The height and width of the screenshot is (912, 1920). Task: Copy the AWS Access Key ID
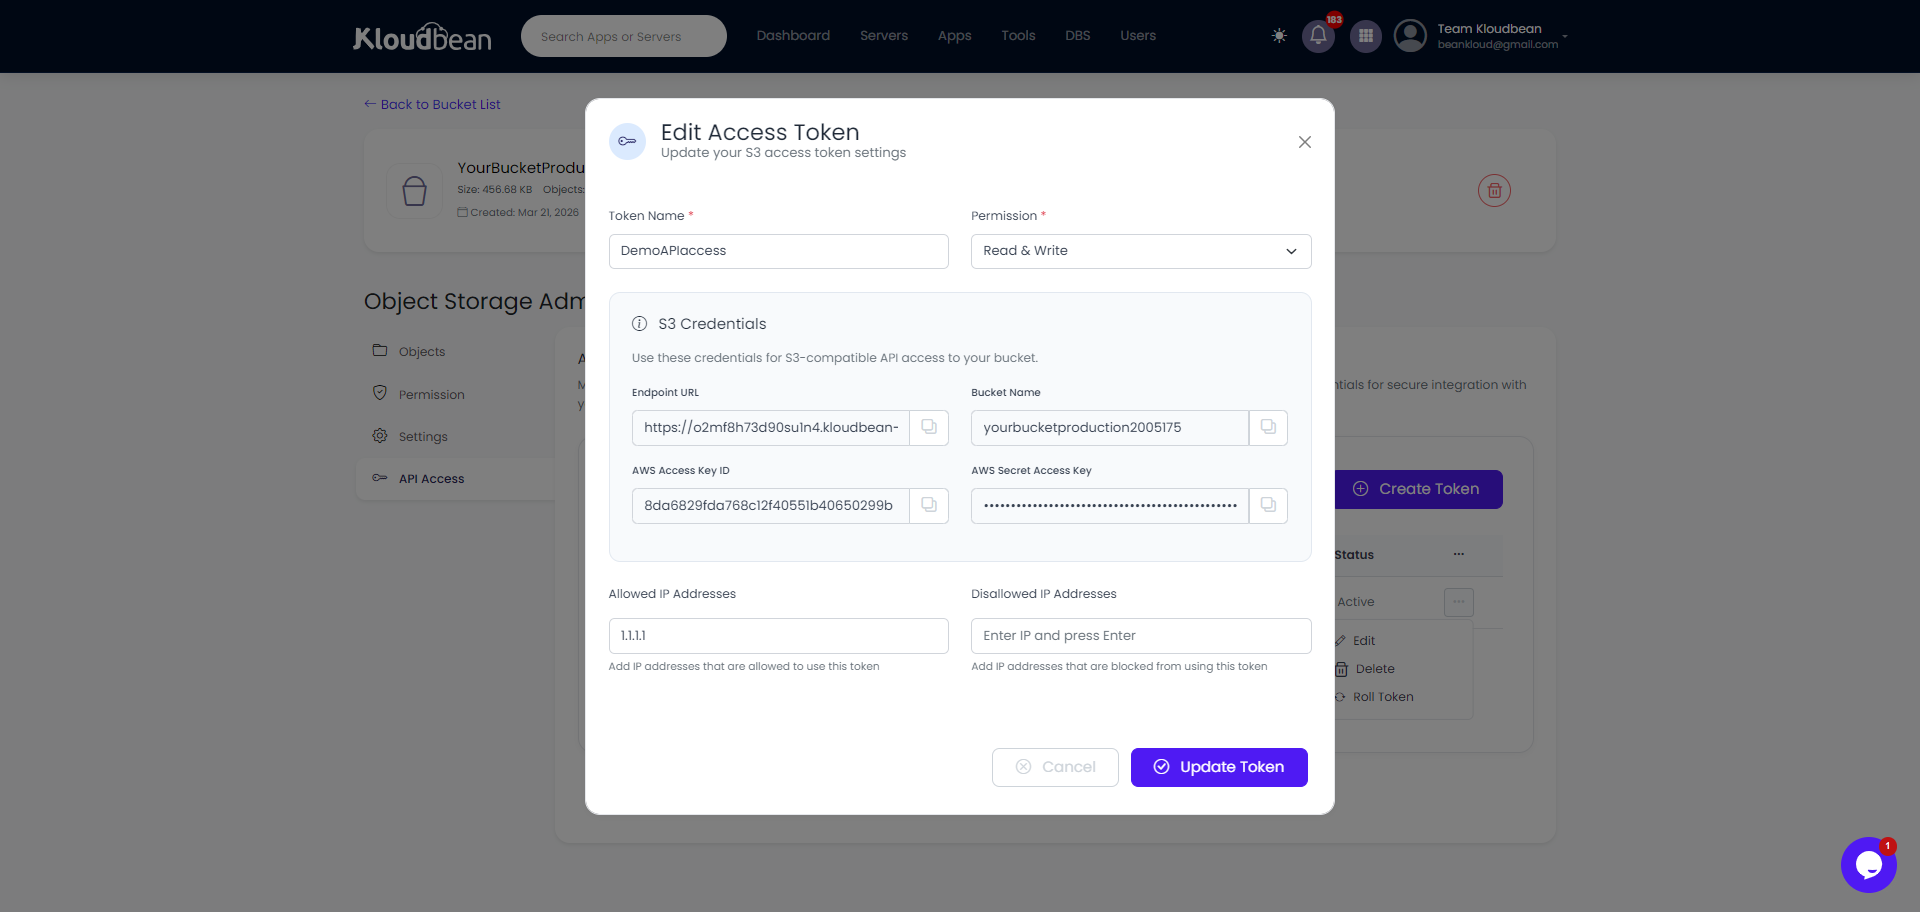[928, 505]
